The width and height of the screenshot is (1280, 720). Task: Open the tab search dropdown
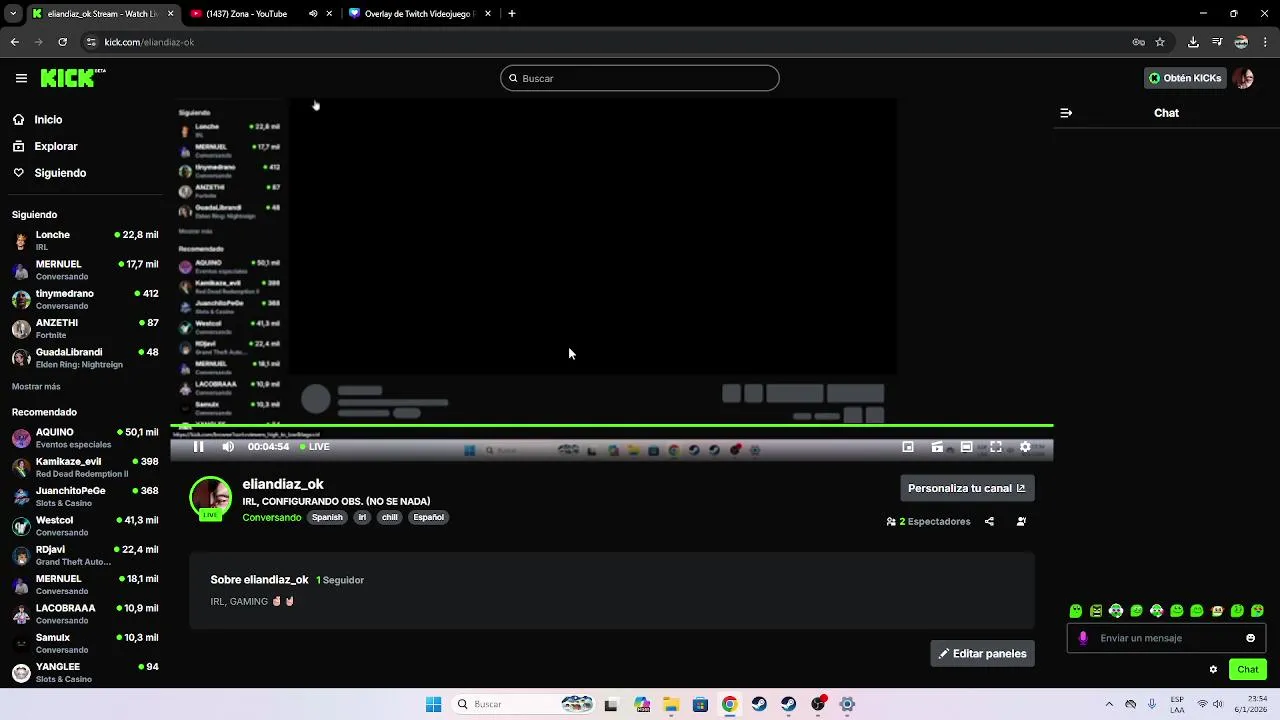[x=13, y=14]
